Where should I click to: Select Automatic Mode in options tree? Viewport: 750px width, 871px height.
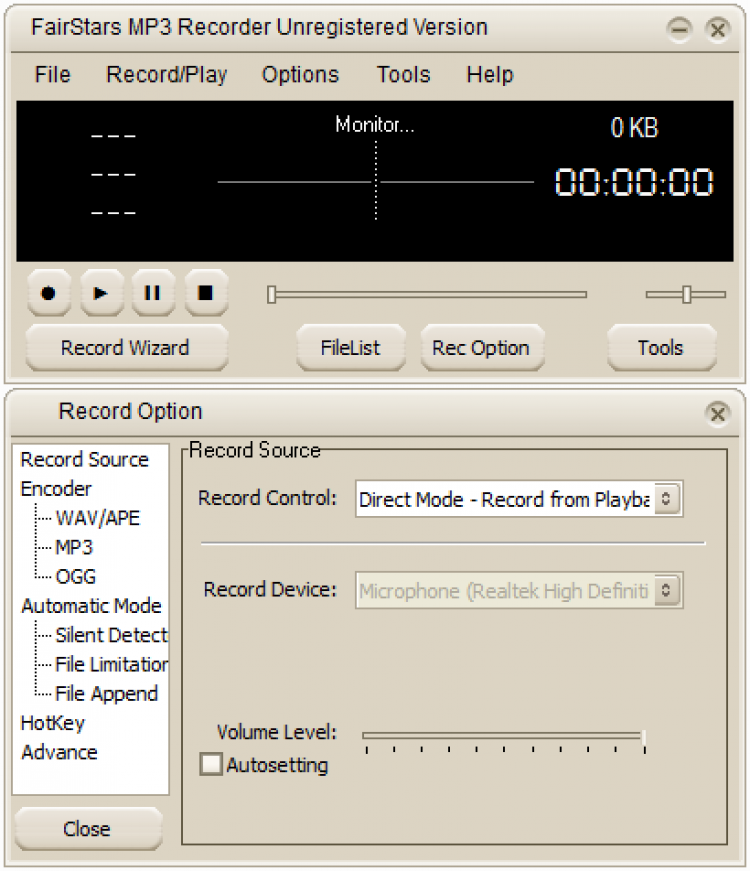(91, 605)
